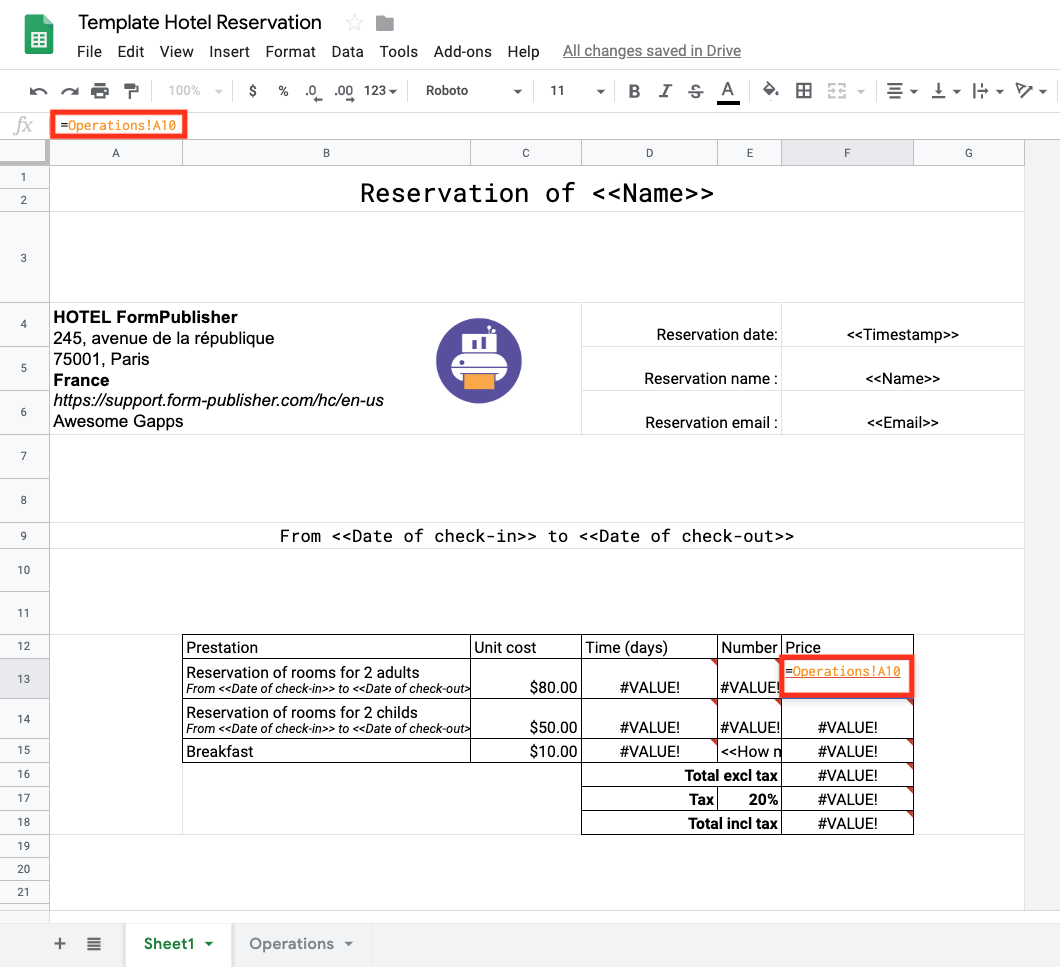Viewport: 1060px width, 967px height.
Task: Click the <<Email>> cell
Action: point(902,412)
